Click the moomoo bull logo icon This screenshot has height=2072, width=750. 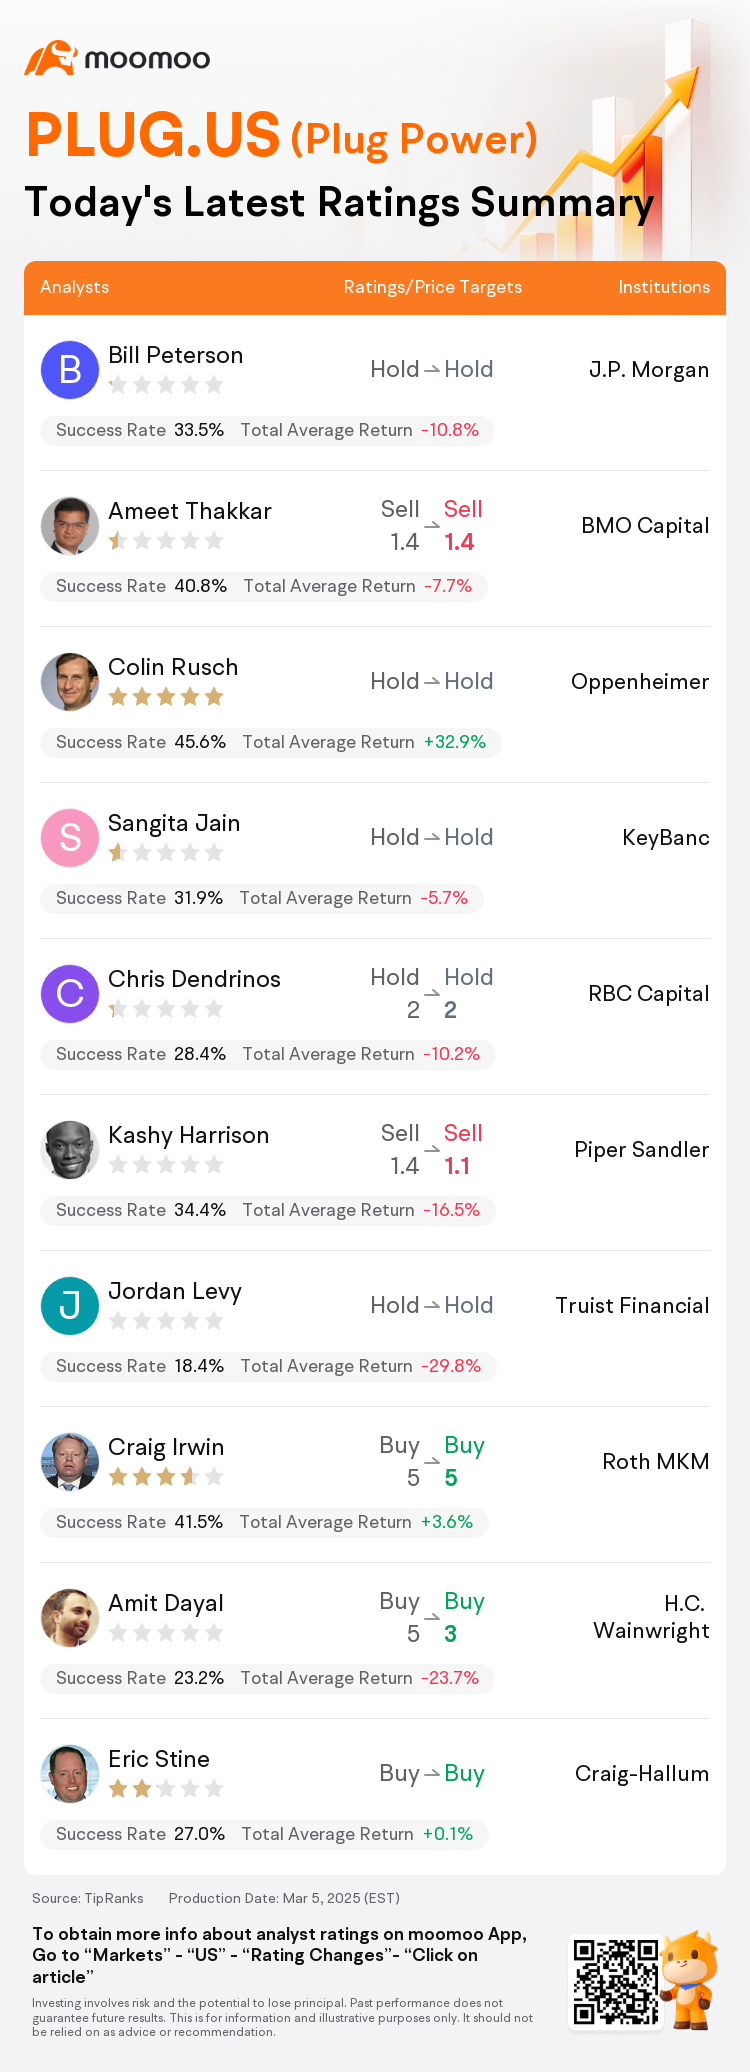pyautogui.click(x=51, y=58)
